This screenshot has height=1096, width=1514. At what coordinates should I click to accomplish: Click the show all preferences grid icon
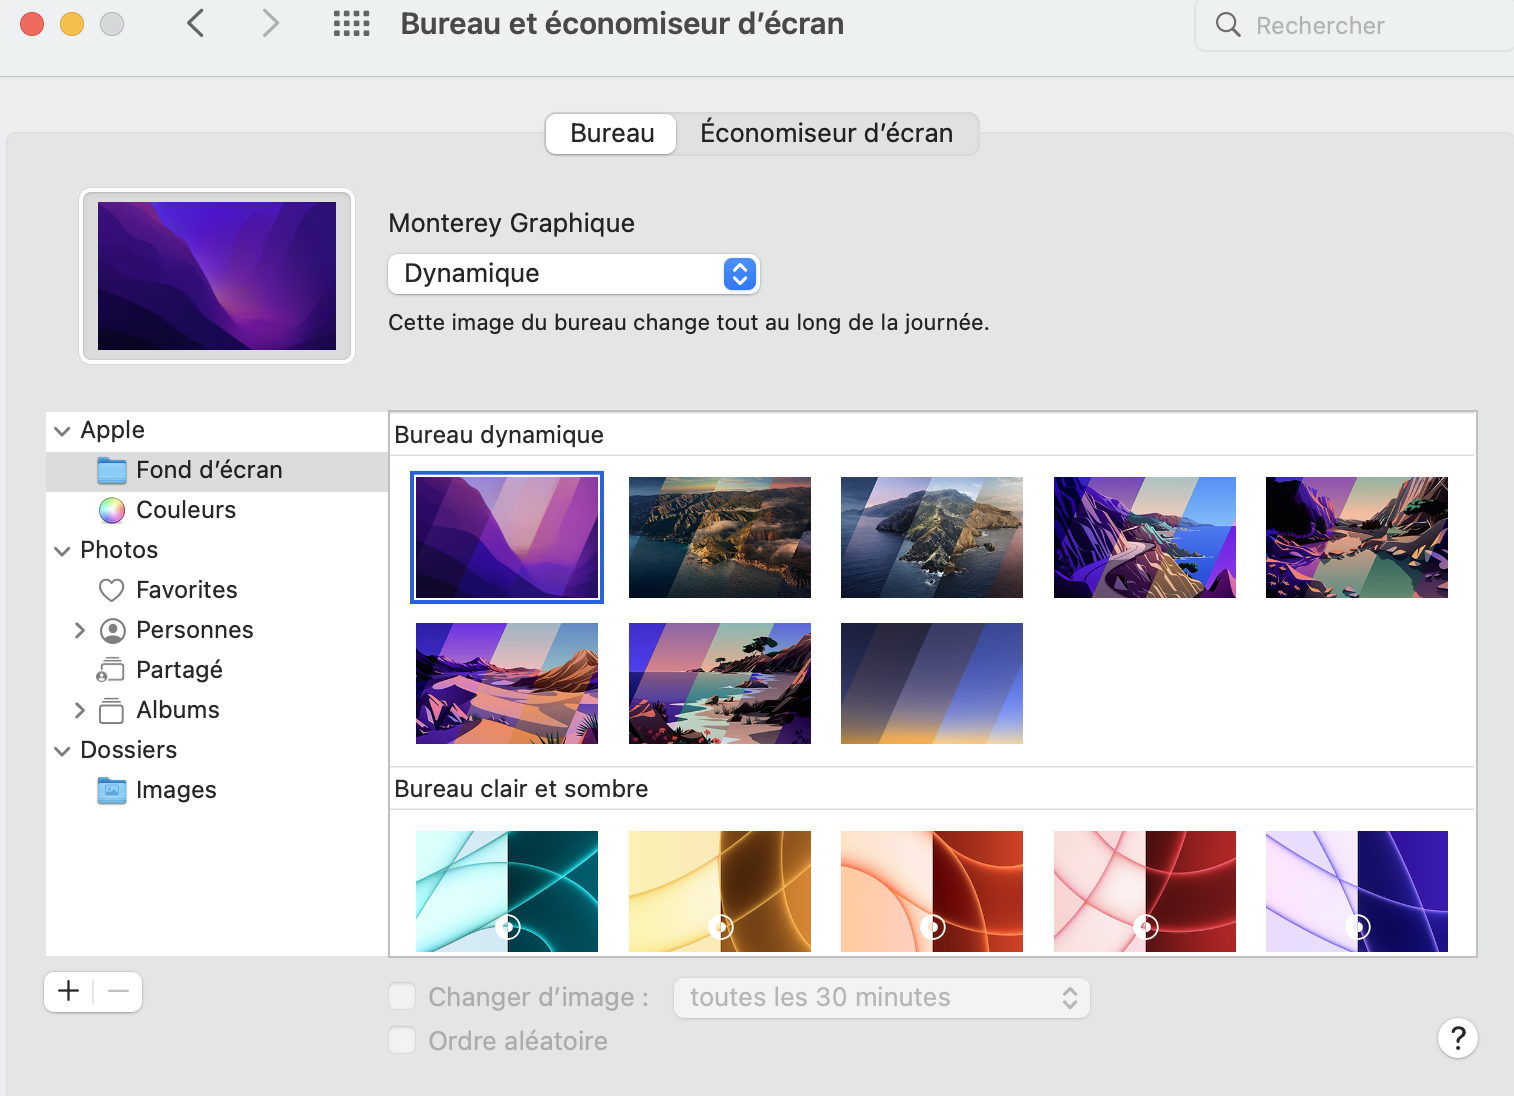click(351, 24)
